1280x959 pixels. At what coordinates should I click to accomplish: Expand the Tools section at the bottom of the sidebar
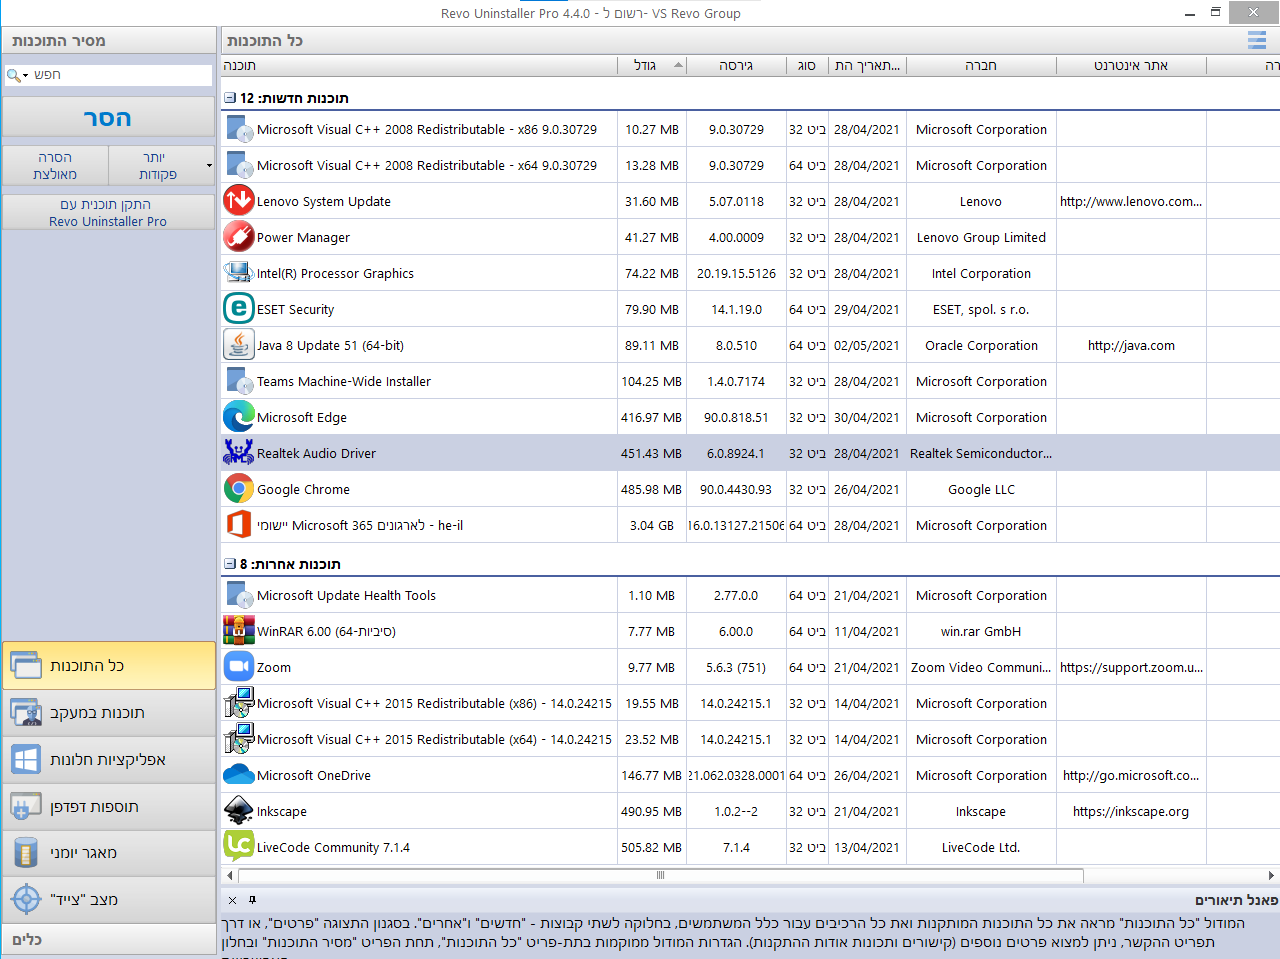(x=109, y=940)
